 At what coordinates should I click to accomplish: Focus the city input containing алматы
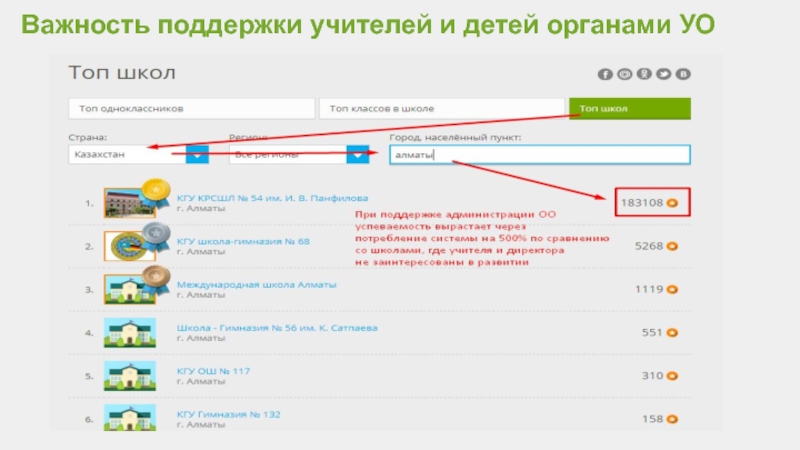pos(540,155)
